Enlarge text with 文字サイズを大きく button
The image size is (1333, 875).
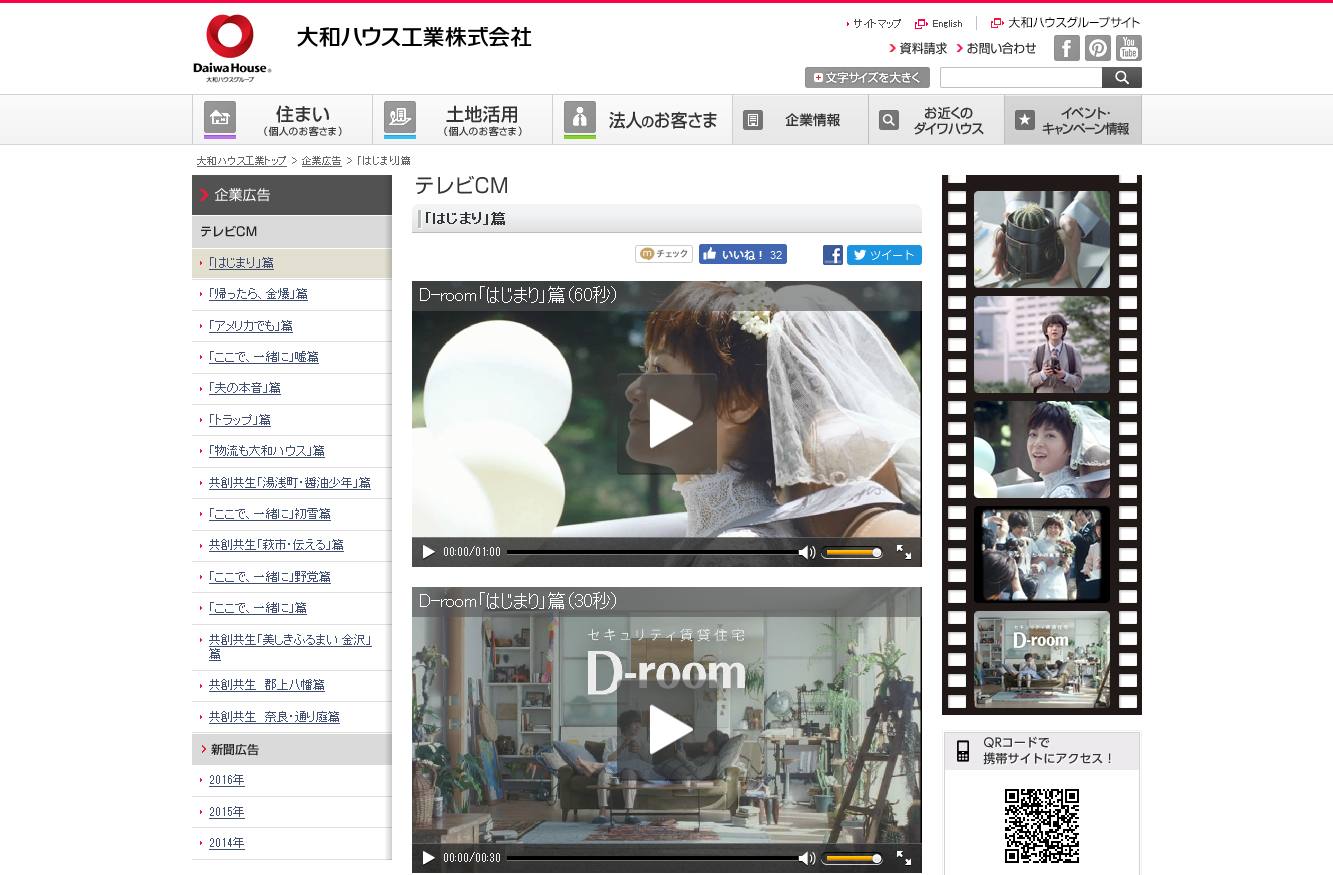(x=867, y=78)
